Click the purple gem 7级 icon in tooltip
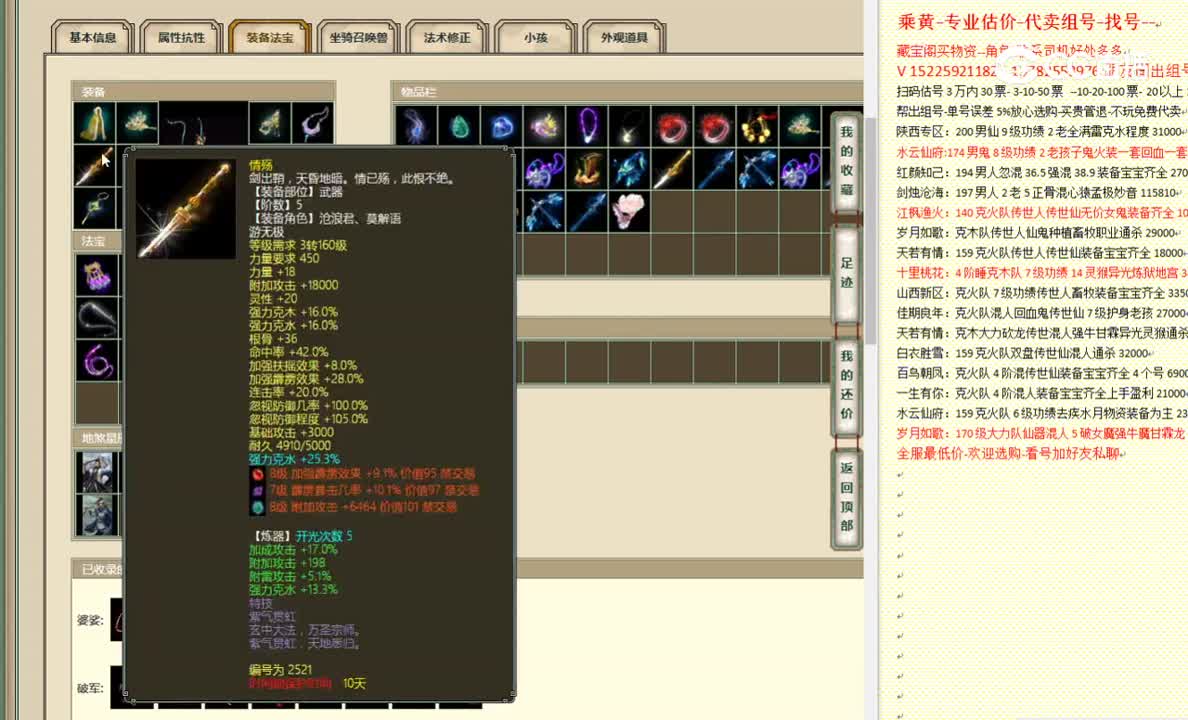Viewport: 1188px width, 720px height. (x=258, y=490)
